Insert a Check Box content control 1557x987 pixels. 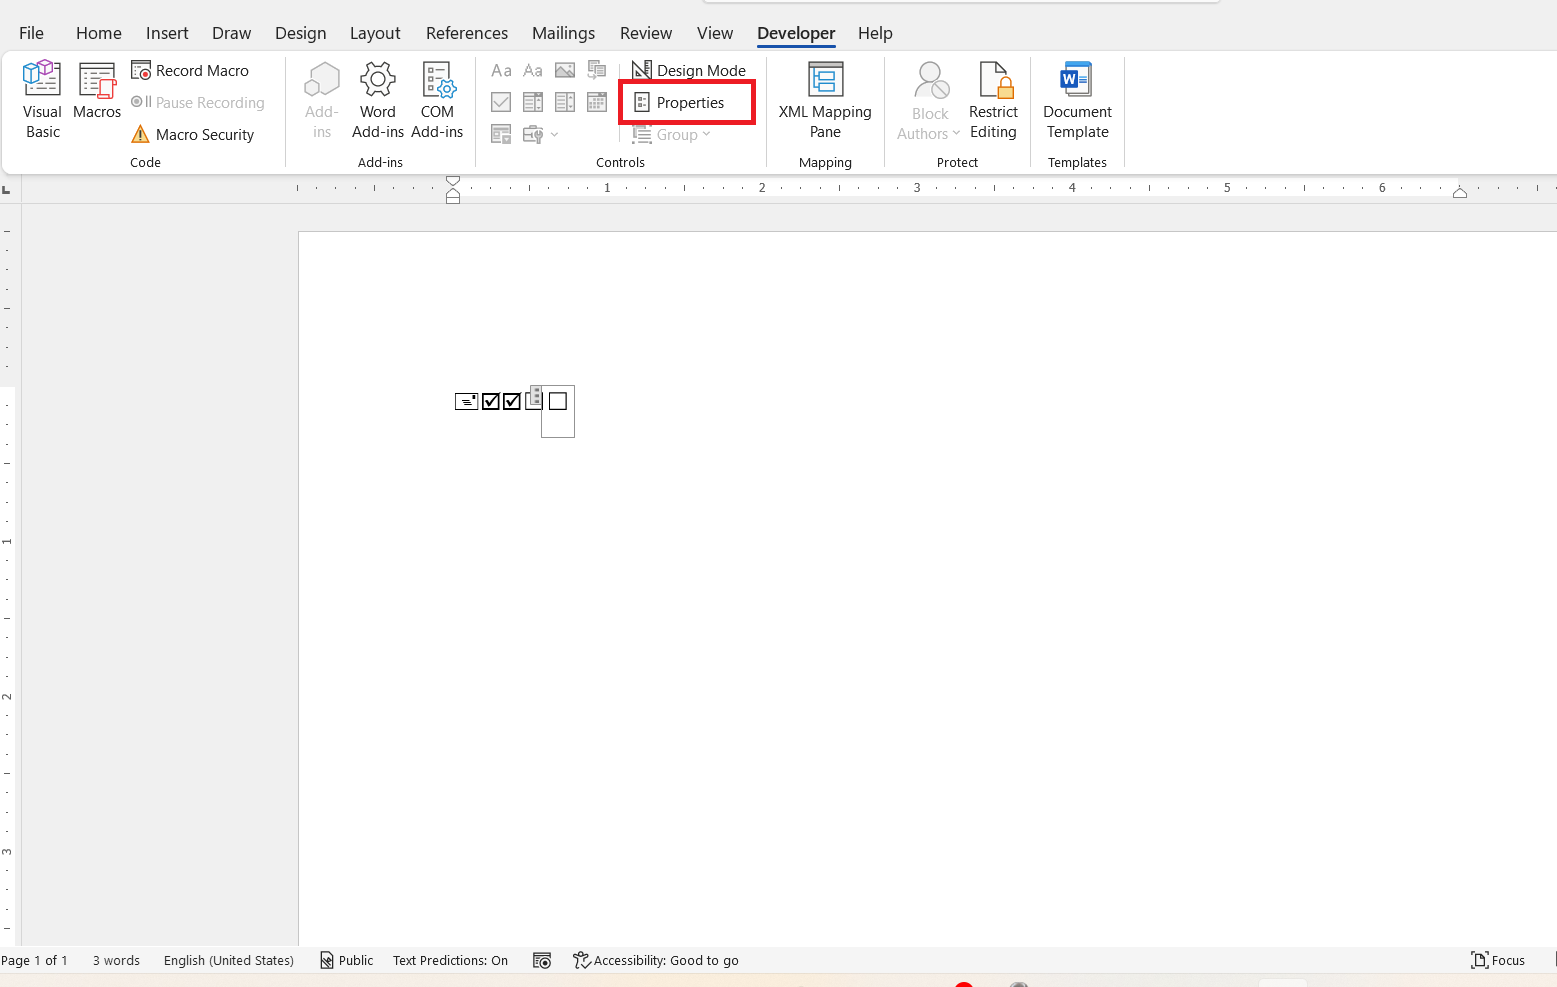pos(501,102)
